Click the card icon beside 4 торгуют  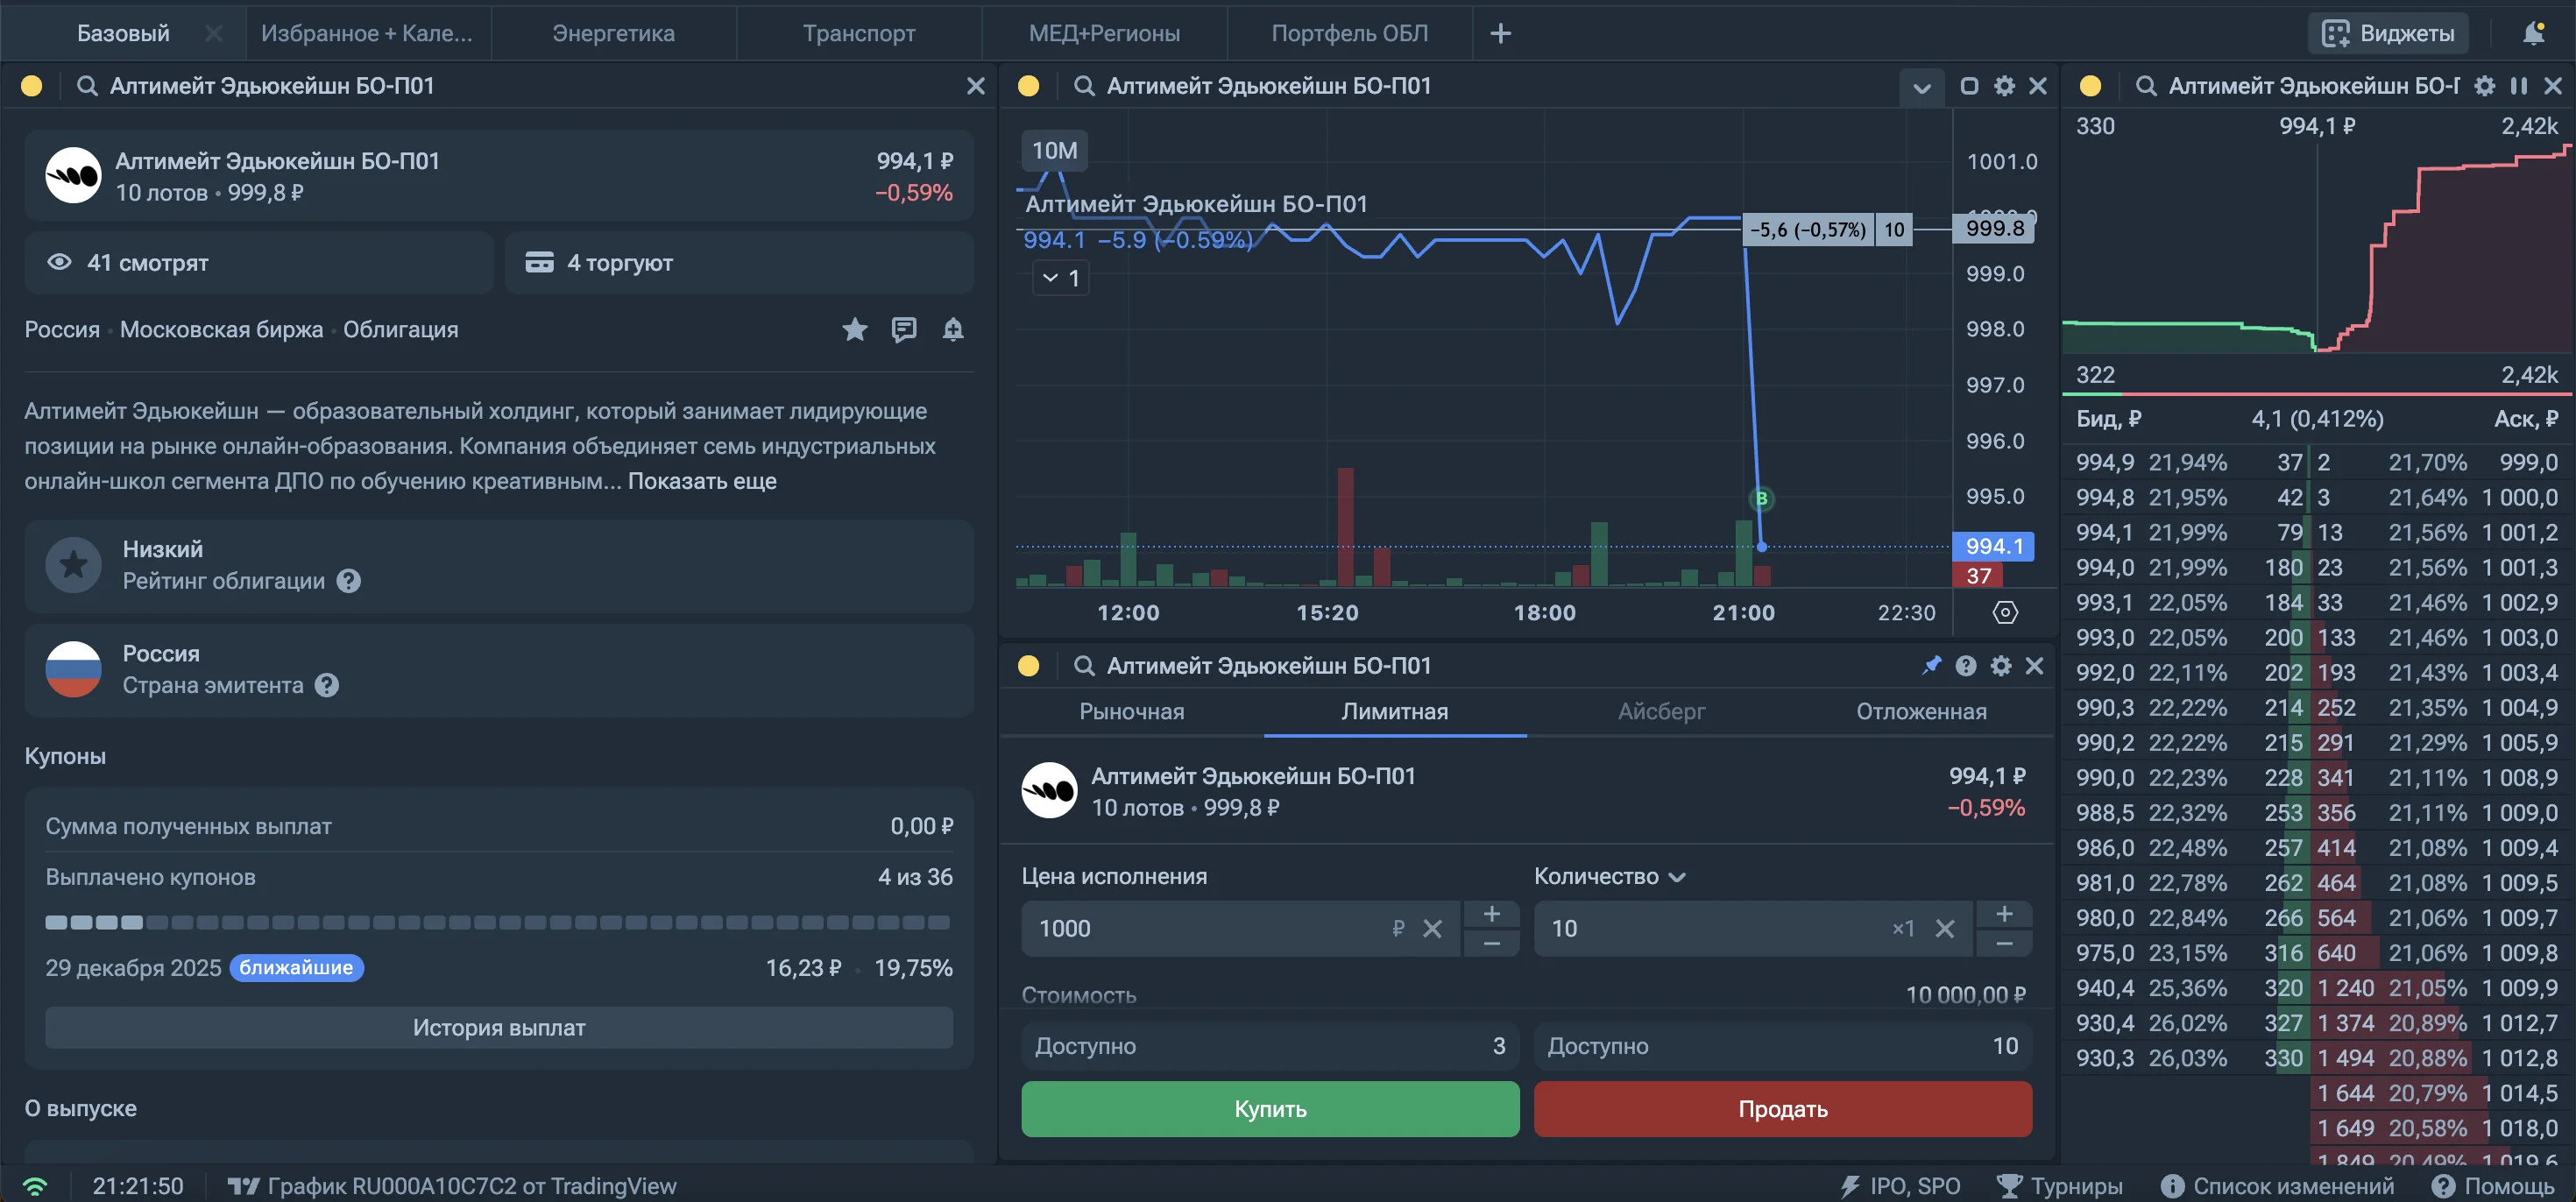(x=539, y=262)
